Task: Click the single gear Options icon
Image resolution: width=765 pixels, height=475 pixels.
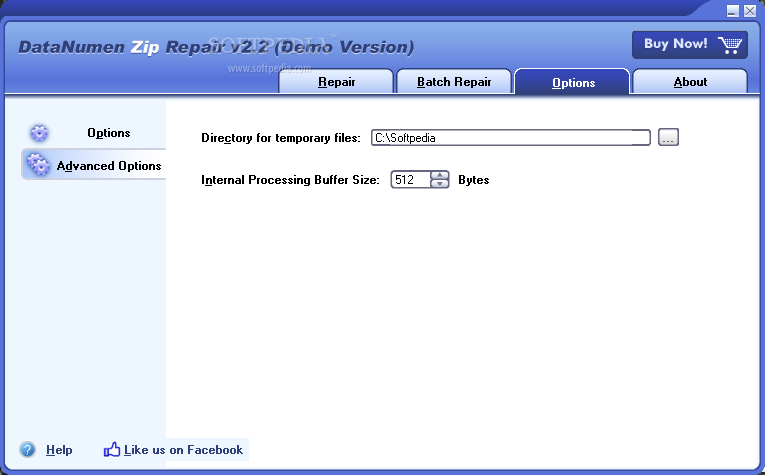Action: click(x=39, y=133)
